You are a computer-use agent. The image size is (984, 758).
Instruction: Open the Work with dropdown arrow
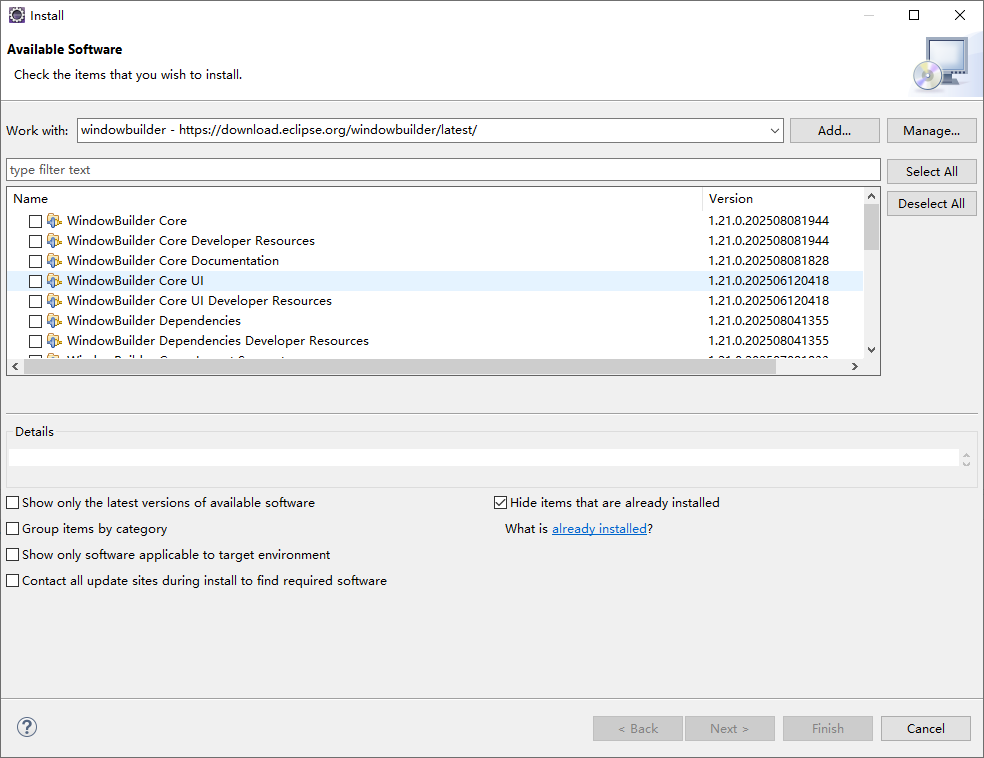point(774,131)
